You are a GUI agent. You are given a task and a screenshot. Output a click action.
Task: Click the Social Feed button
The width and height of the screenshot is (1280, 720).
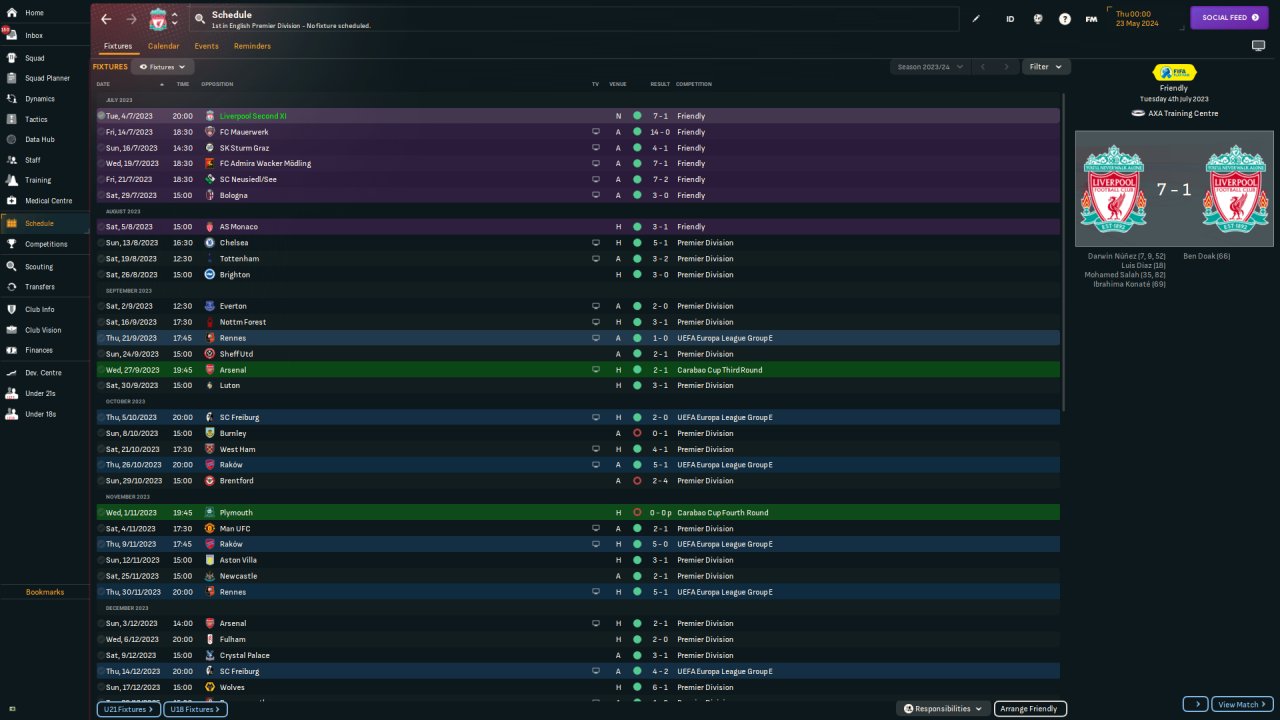tap(1229, 18)
